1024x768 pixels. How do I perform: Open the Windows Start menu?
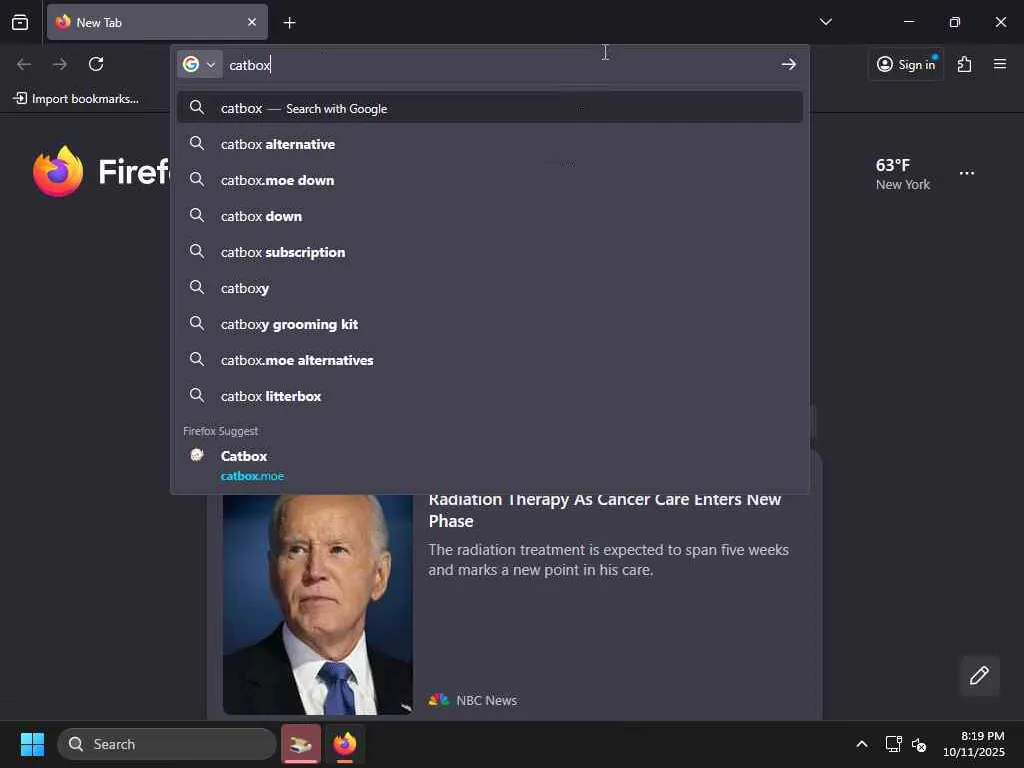click(x=32, y=744)
